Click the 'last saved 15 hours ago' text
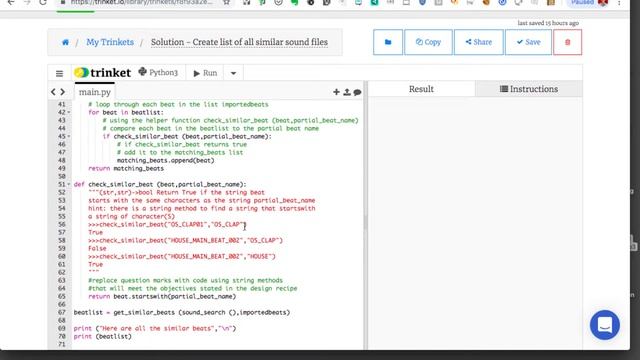The image size is (640, 360). (x=548, y=23)
